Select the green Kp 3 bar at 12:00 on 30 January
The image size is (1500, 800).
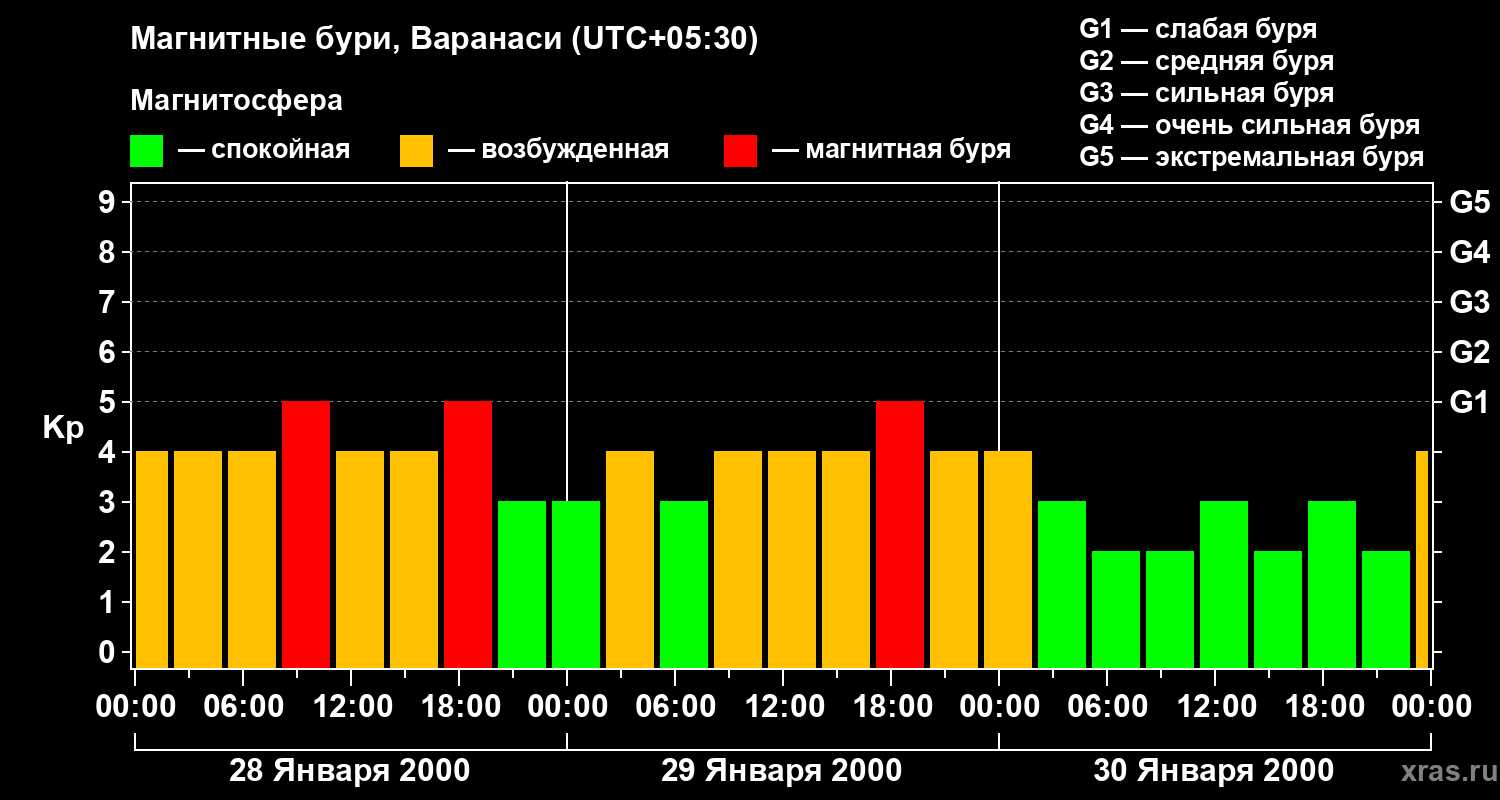[1224, 585]
